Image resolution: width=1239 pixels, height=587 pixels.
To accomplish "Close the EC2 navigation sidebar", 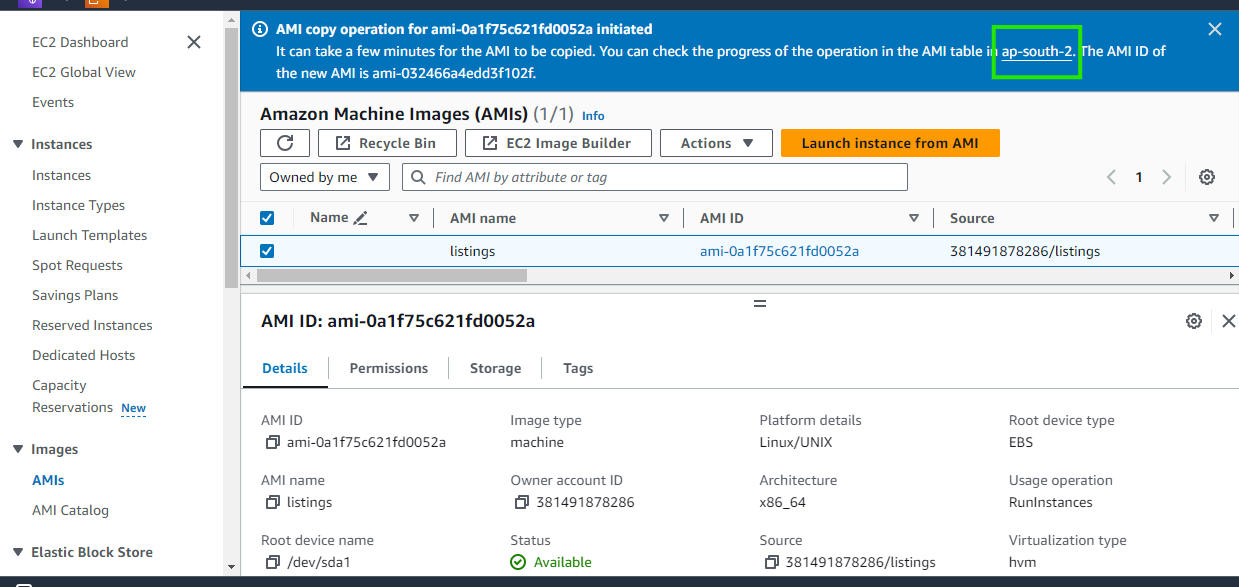I will pos(194,42).
